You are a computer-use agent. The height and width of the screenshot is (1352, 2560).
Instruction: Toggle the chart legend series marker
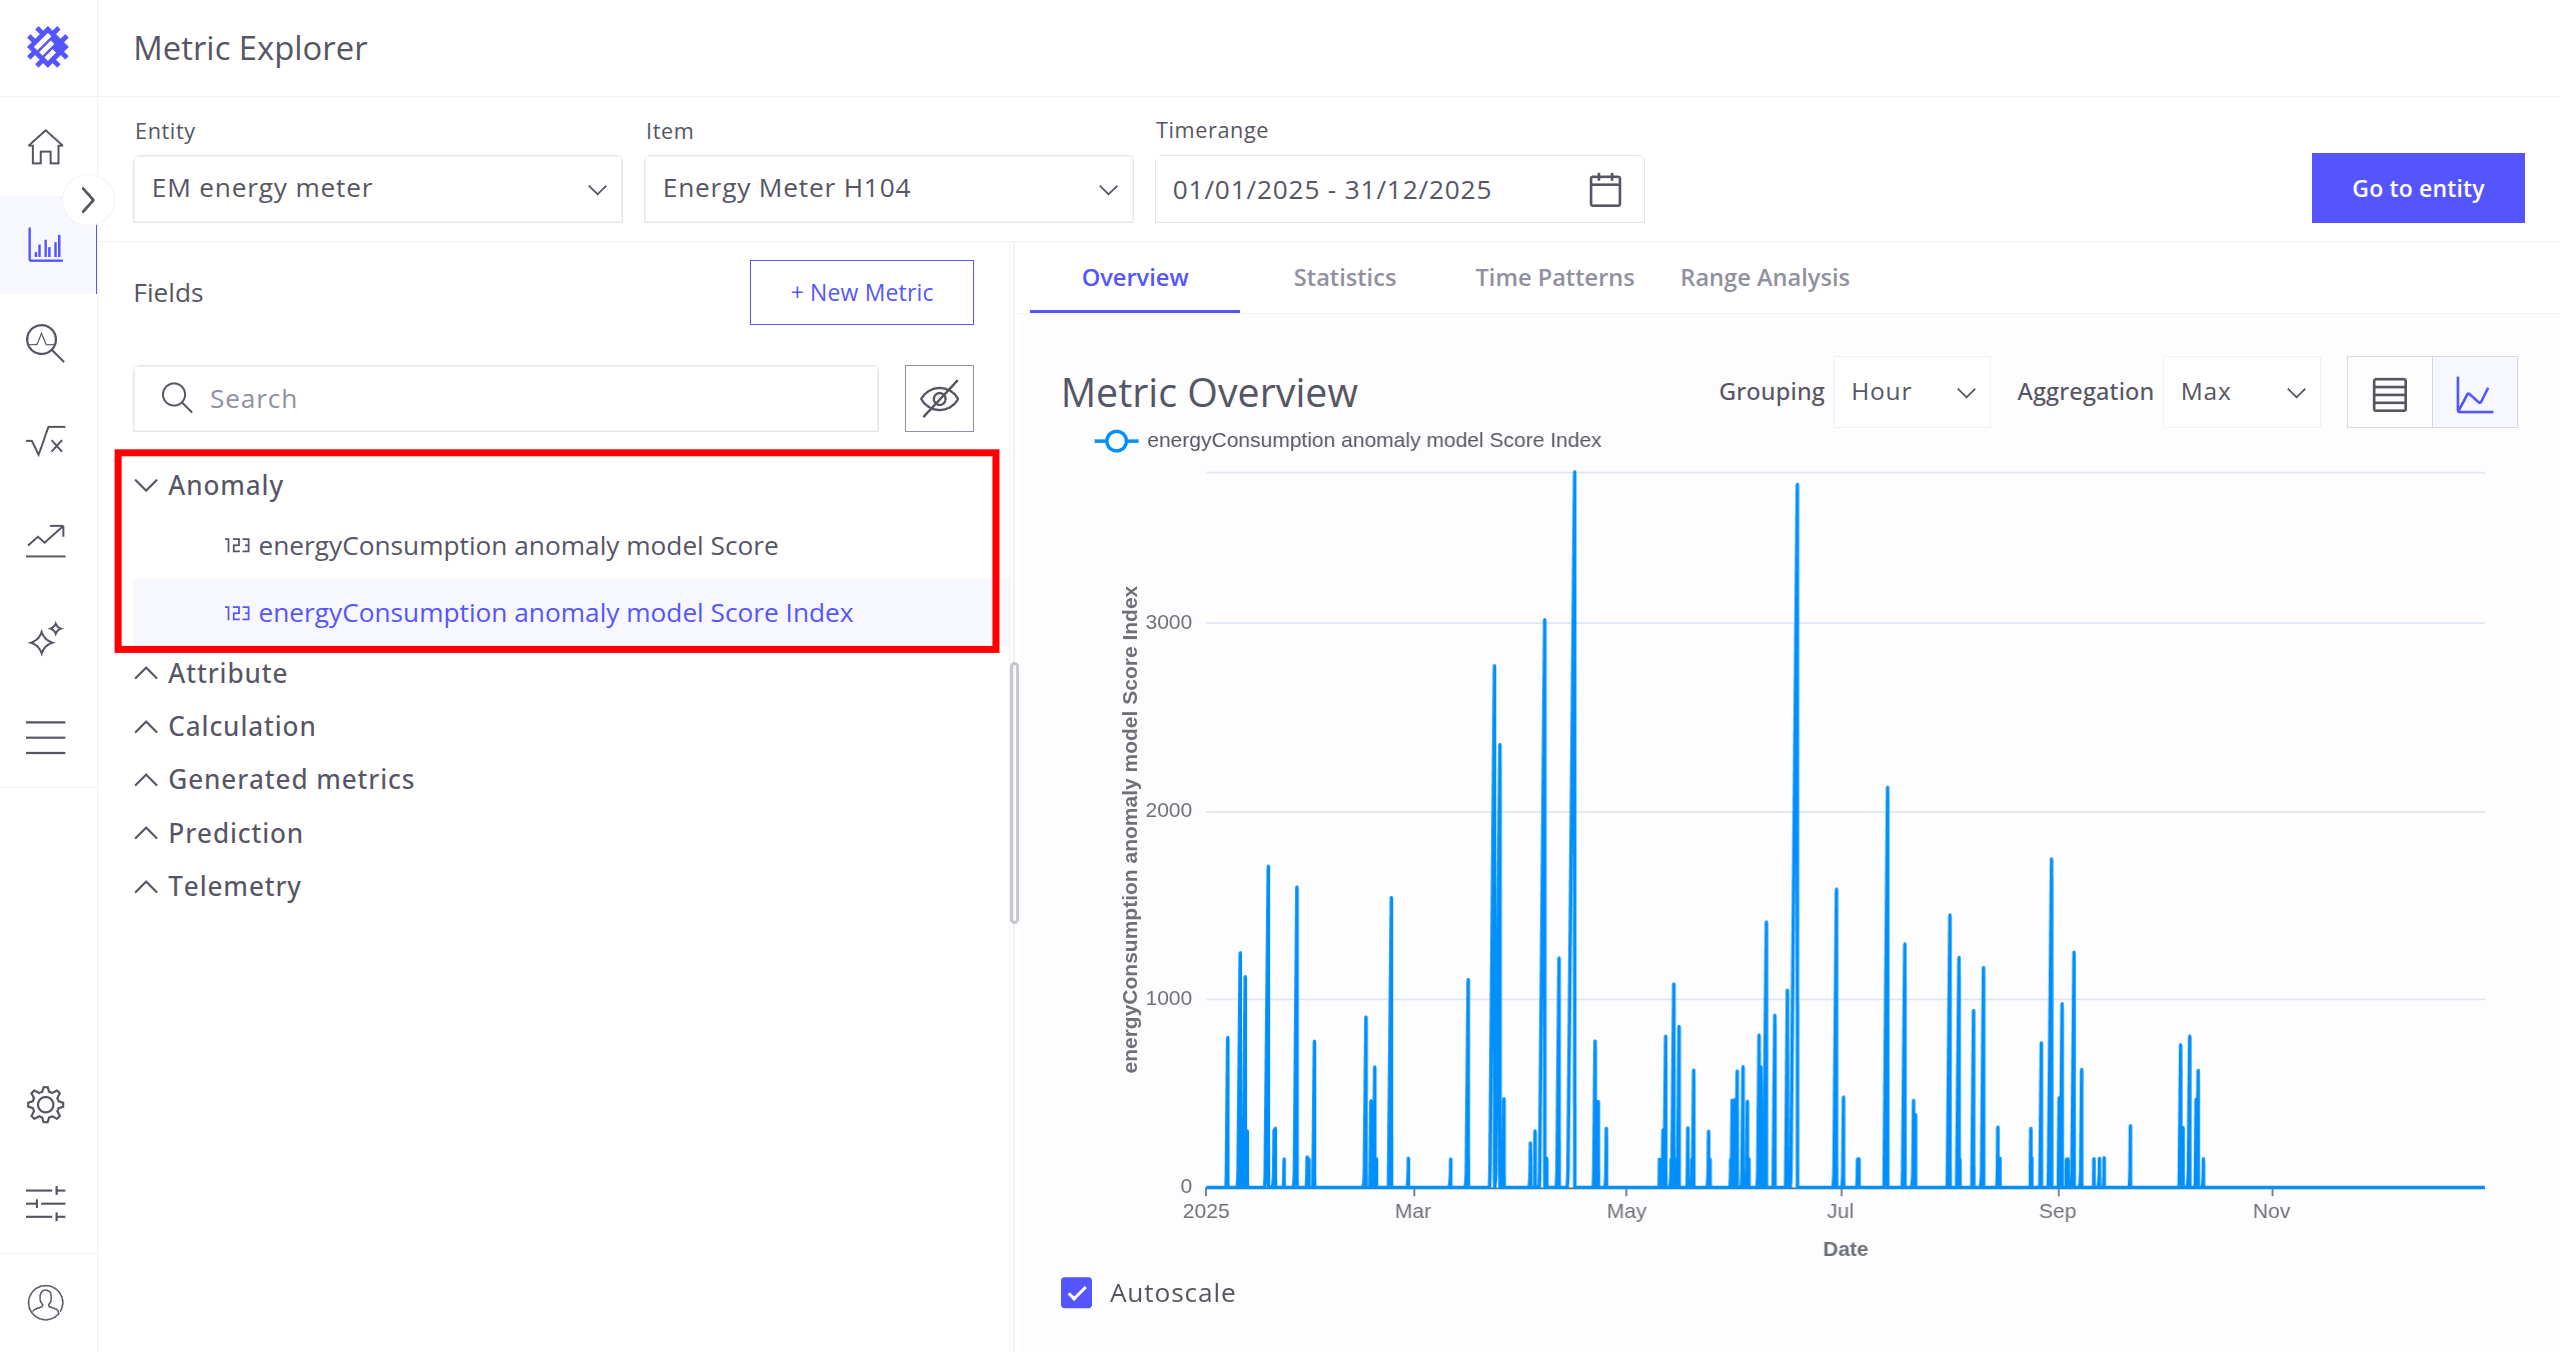tap(1116, 440)
